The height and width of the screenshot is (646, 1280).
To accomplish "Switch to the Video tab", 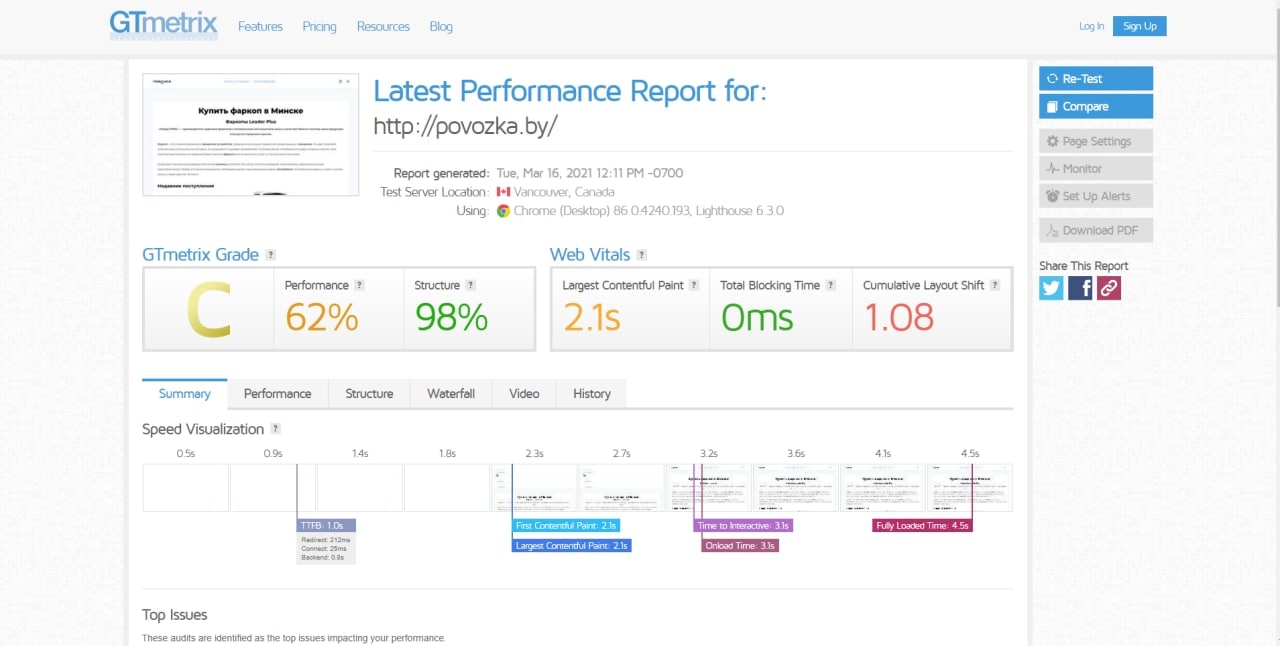I will coord(524,394).
